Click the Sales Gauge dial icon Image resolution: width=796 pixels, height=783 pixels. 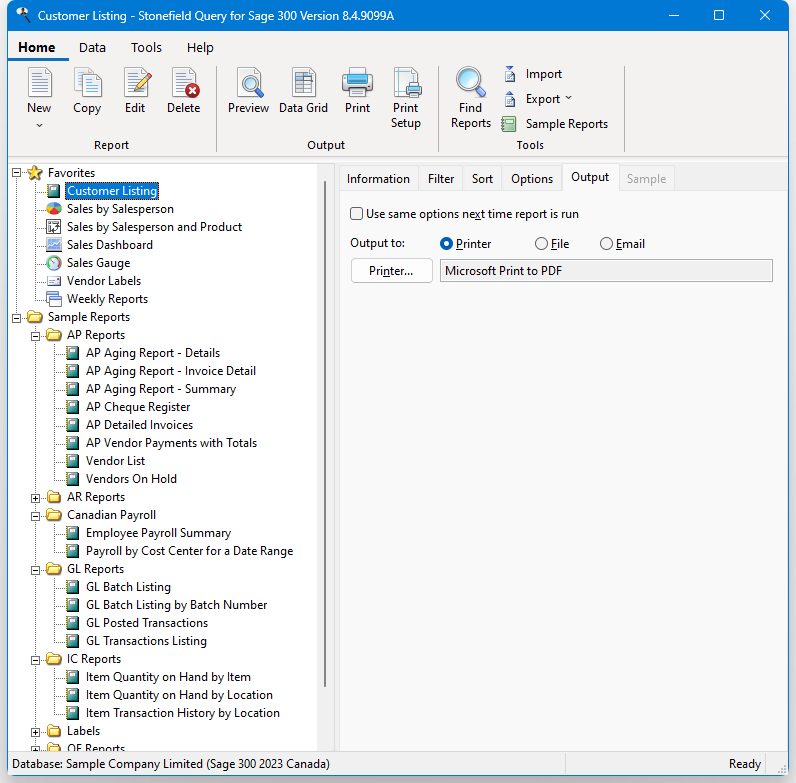pyautogui.click(x=54, y=263)
